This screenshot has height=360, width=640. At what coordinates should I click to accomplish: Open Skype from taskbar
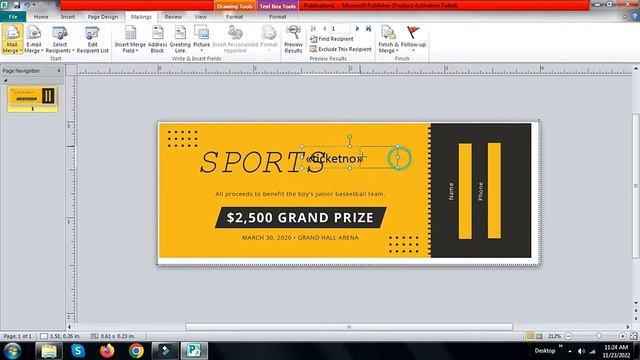78,351
